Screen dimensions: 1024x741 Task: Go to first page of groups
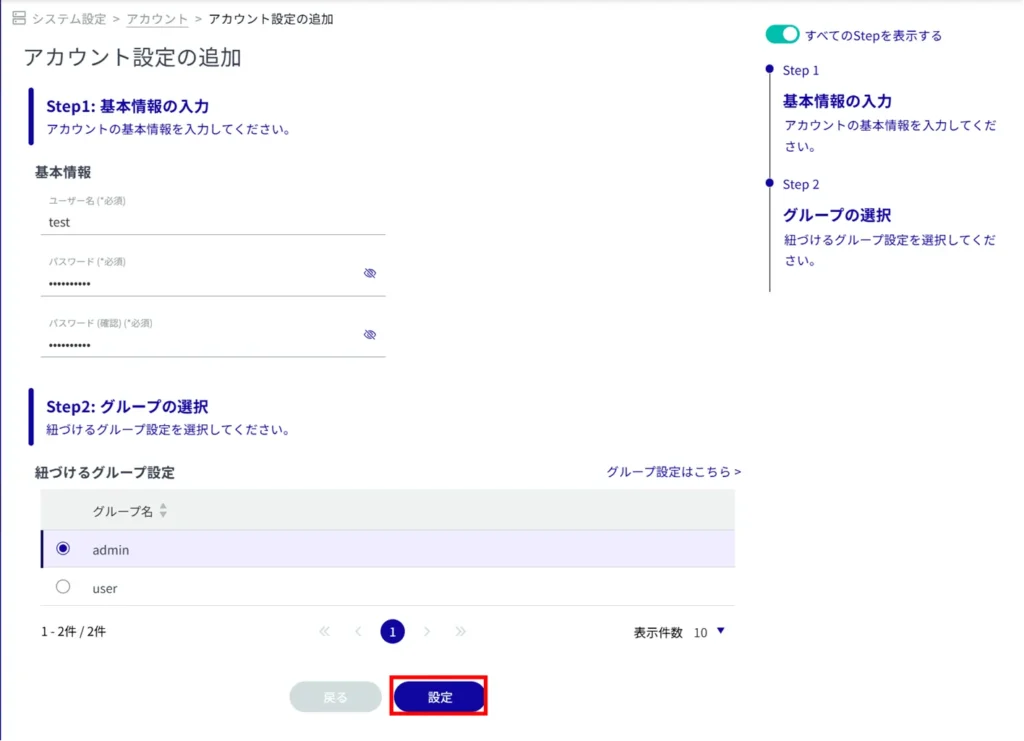[325, 632]
